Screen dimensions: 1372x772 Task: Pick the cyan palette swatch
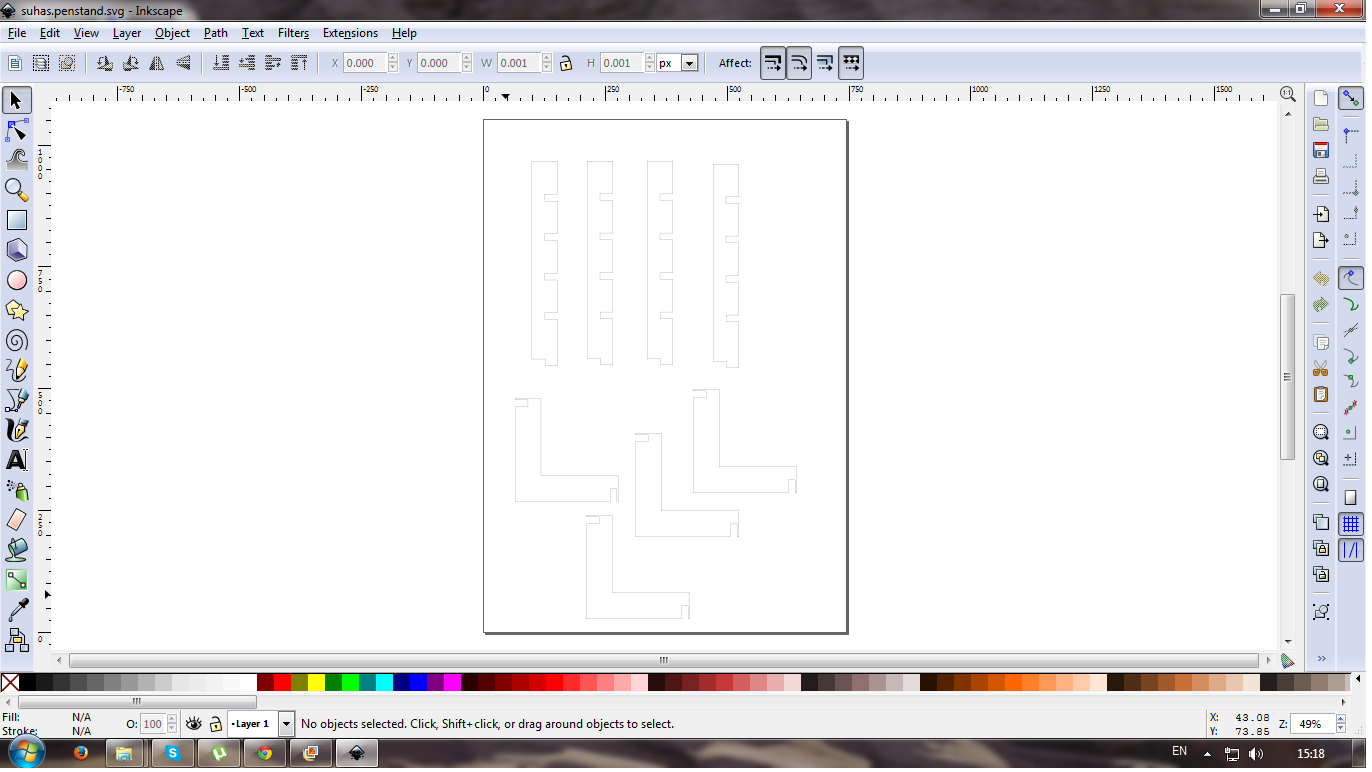384,682
